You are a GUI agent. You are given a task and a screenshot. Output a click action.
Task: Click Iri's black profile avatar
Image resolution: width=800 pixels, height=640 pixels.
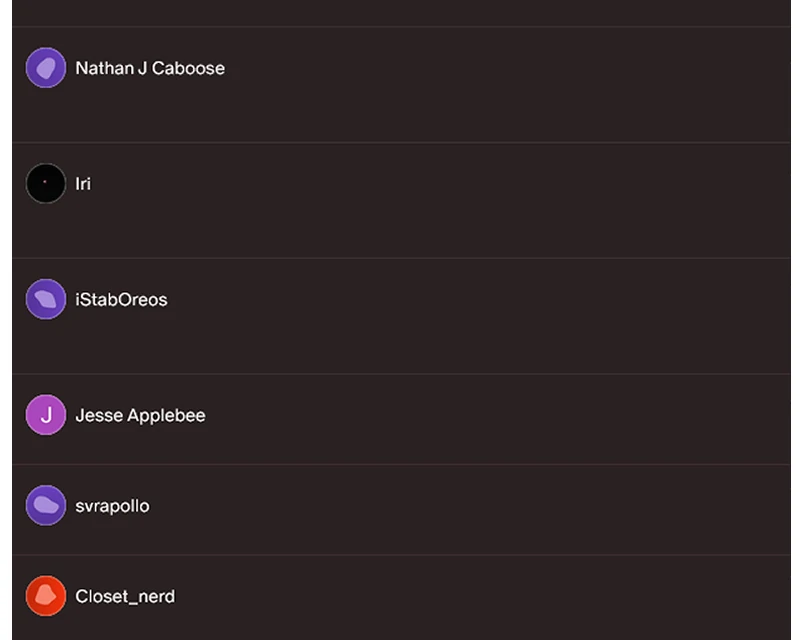pos(46,183)
